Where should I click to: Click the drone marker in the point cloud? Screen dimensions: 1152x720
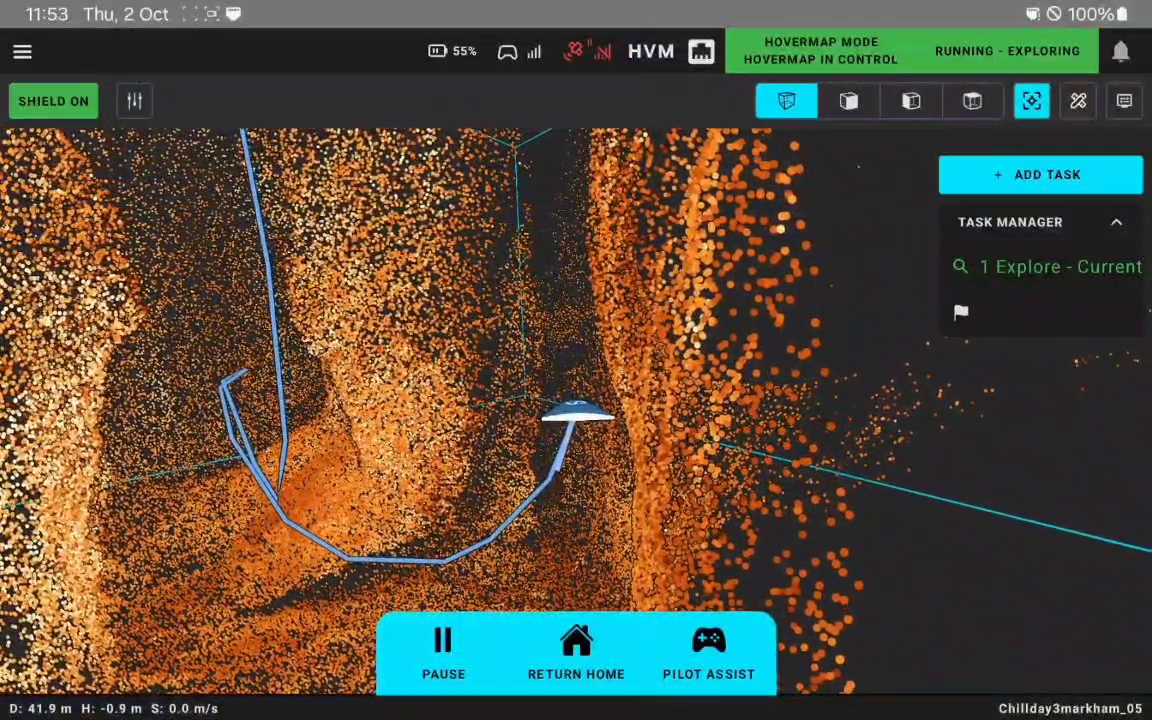(x=576, y=412)
